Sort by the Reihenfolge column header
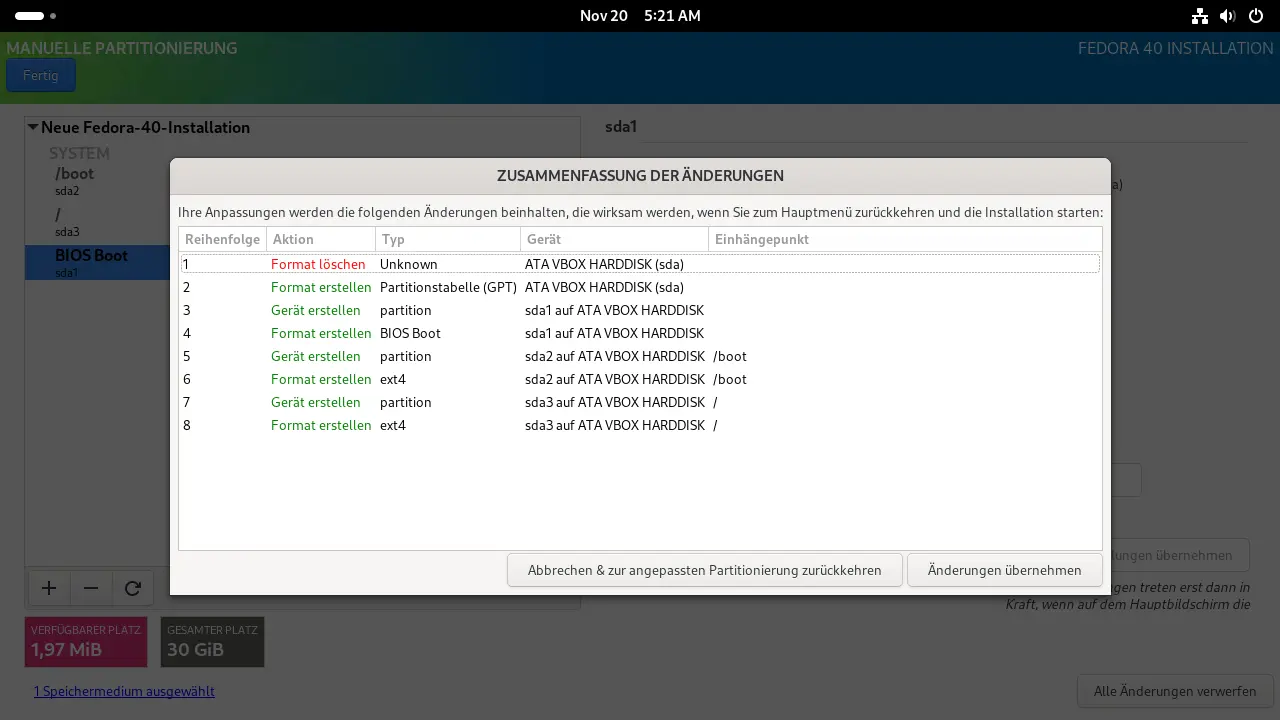This screenshot has height=720, width=1280. coord(222,239)
